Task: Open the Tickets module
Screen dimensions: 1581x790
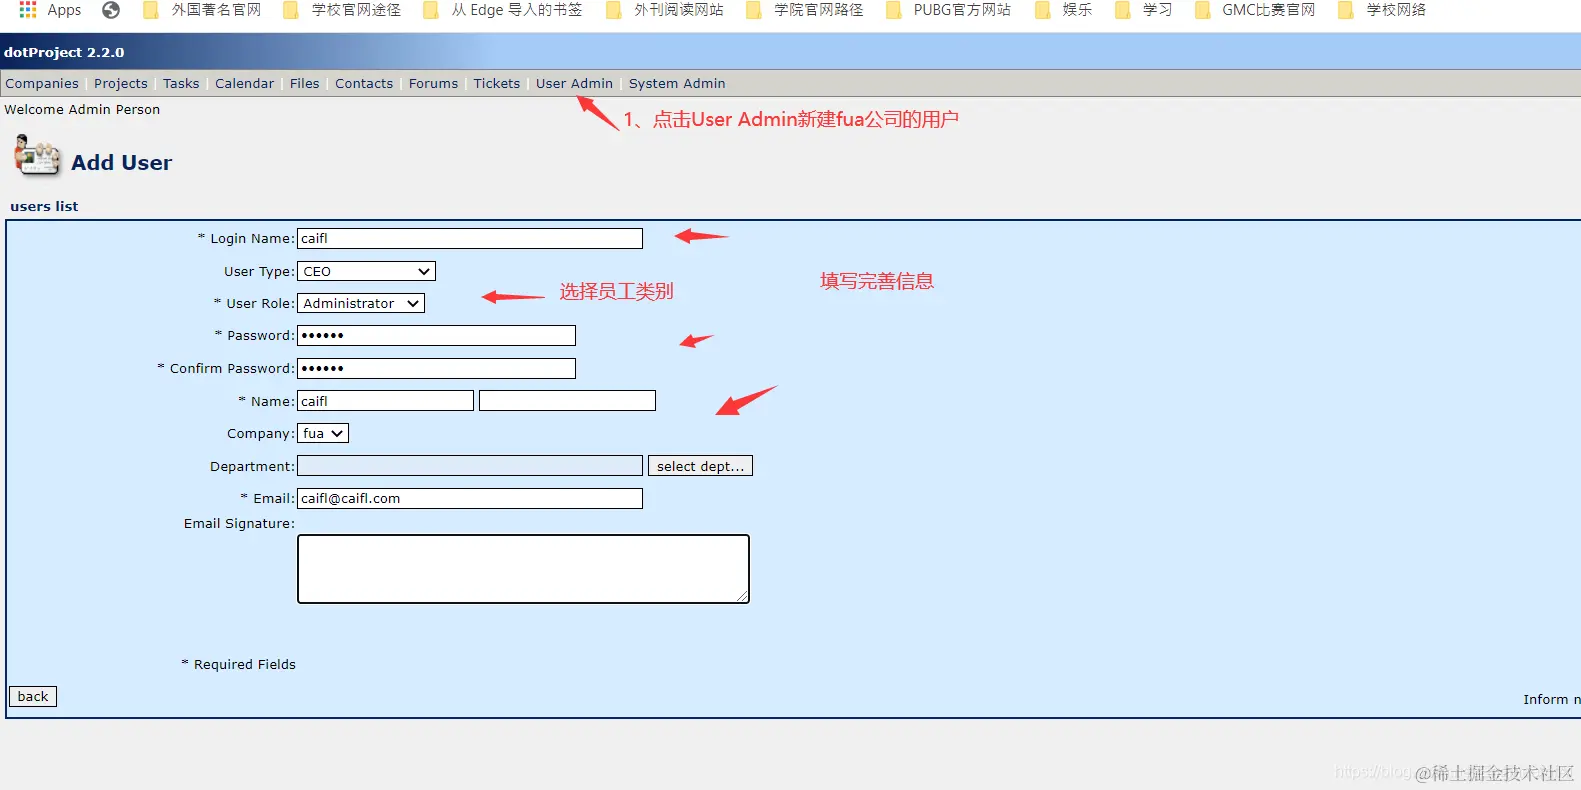Action: (497, 84)
